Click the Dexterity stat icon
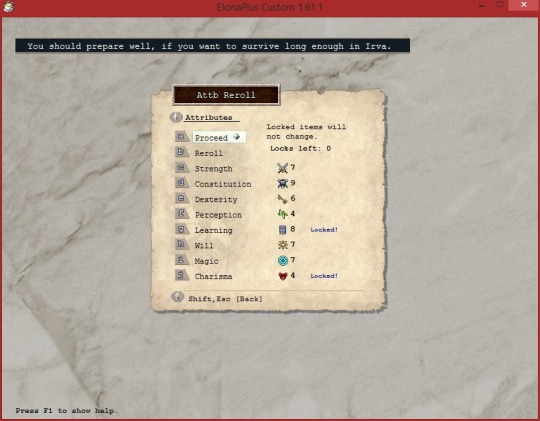Viewport: 540px width, 421px height. pyautogui.click(x=282, y=199)
